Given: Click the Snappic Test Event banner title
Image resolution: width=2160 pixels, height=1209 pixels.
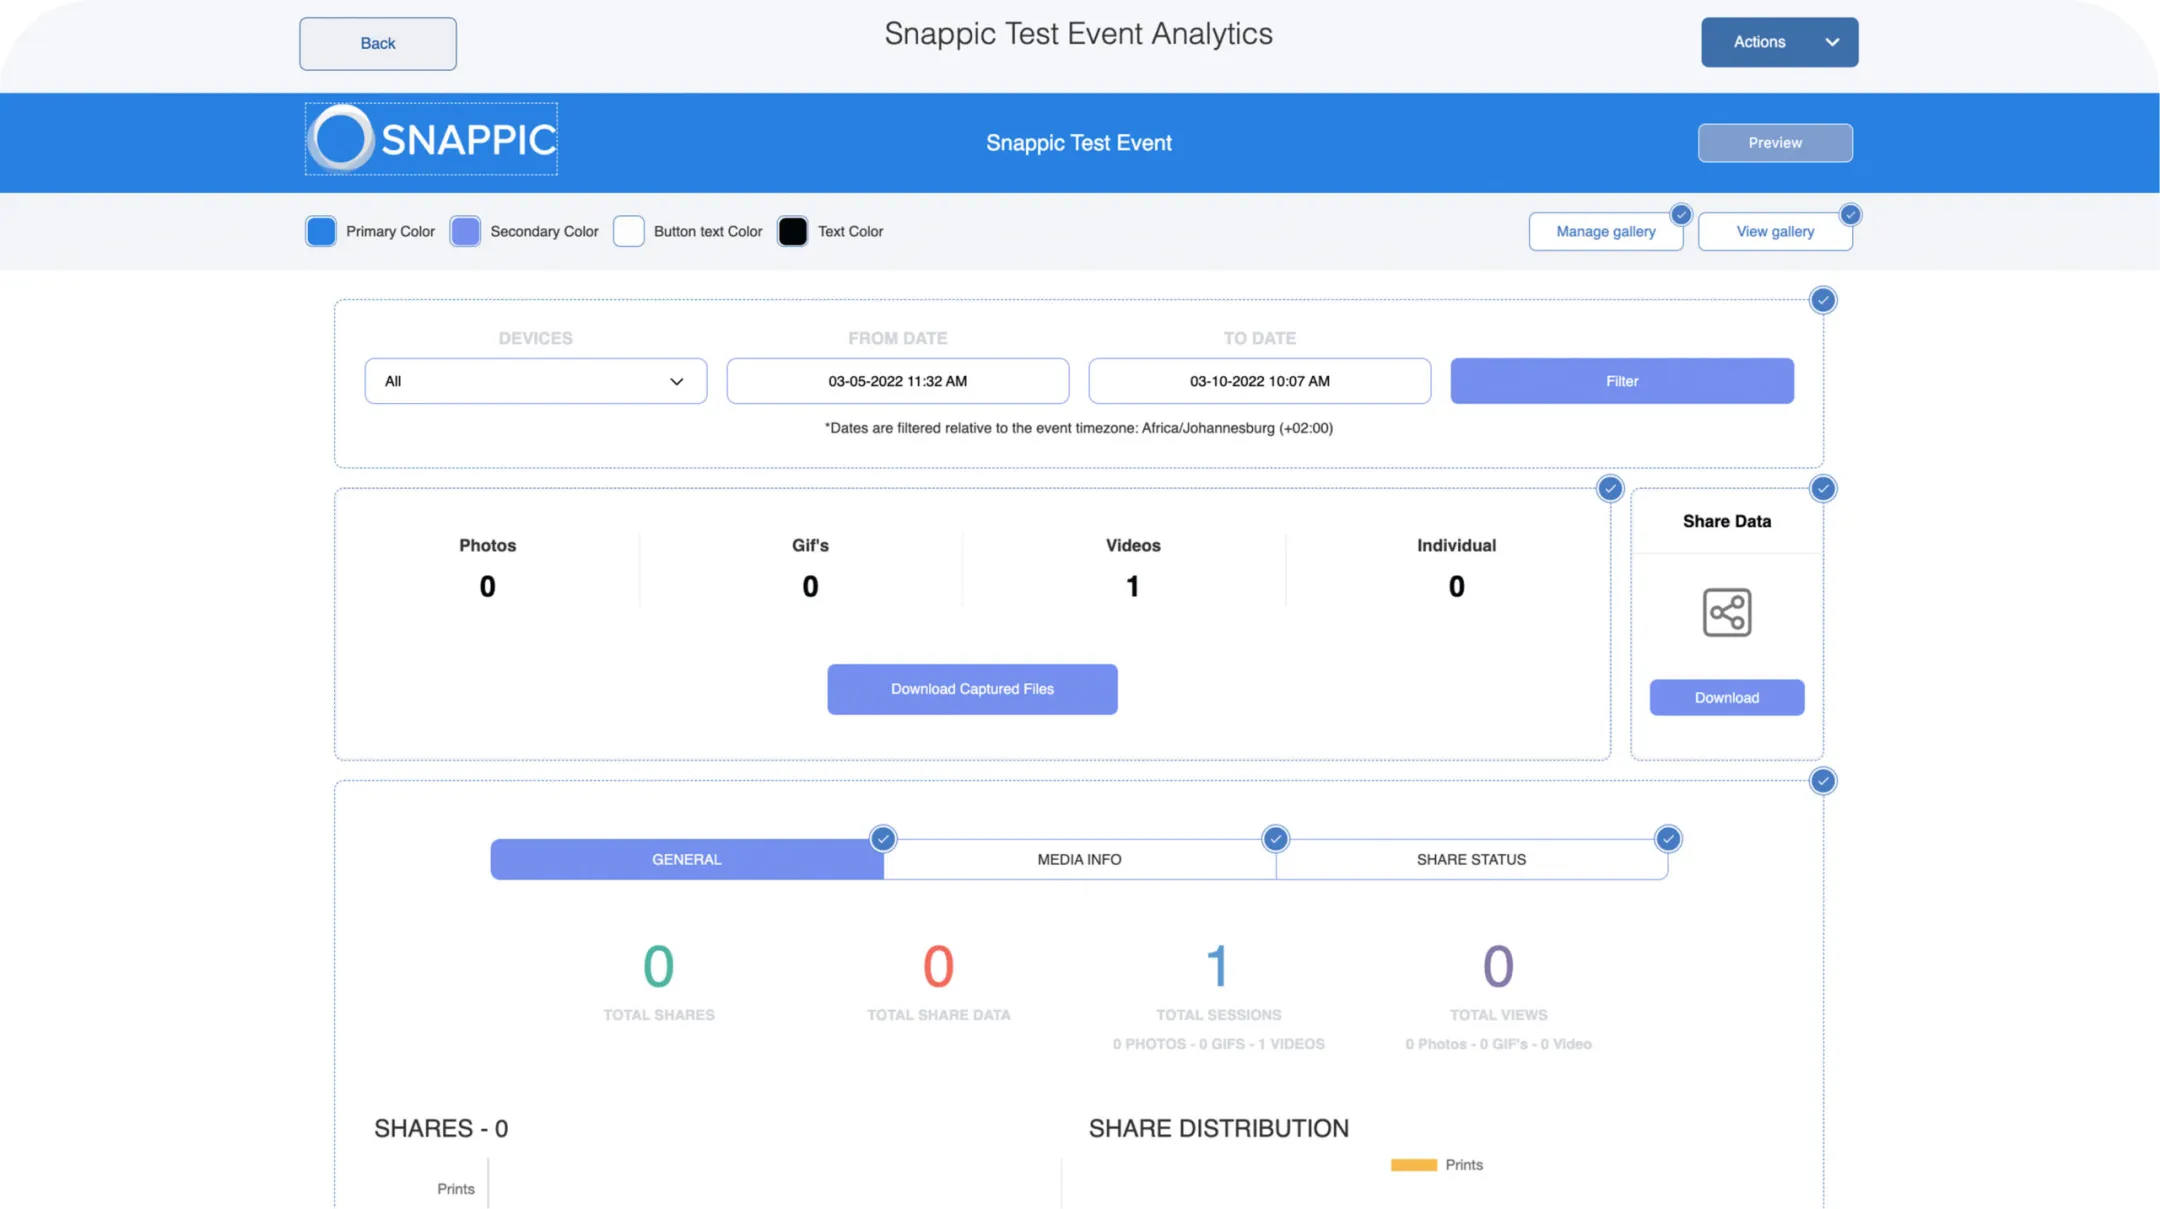Looking at the screenshot, I should [x=1078, y=143].
